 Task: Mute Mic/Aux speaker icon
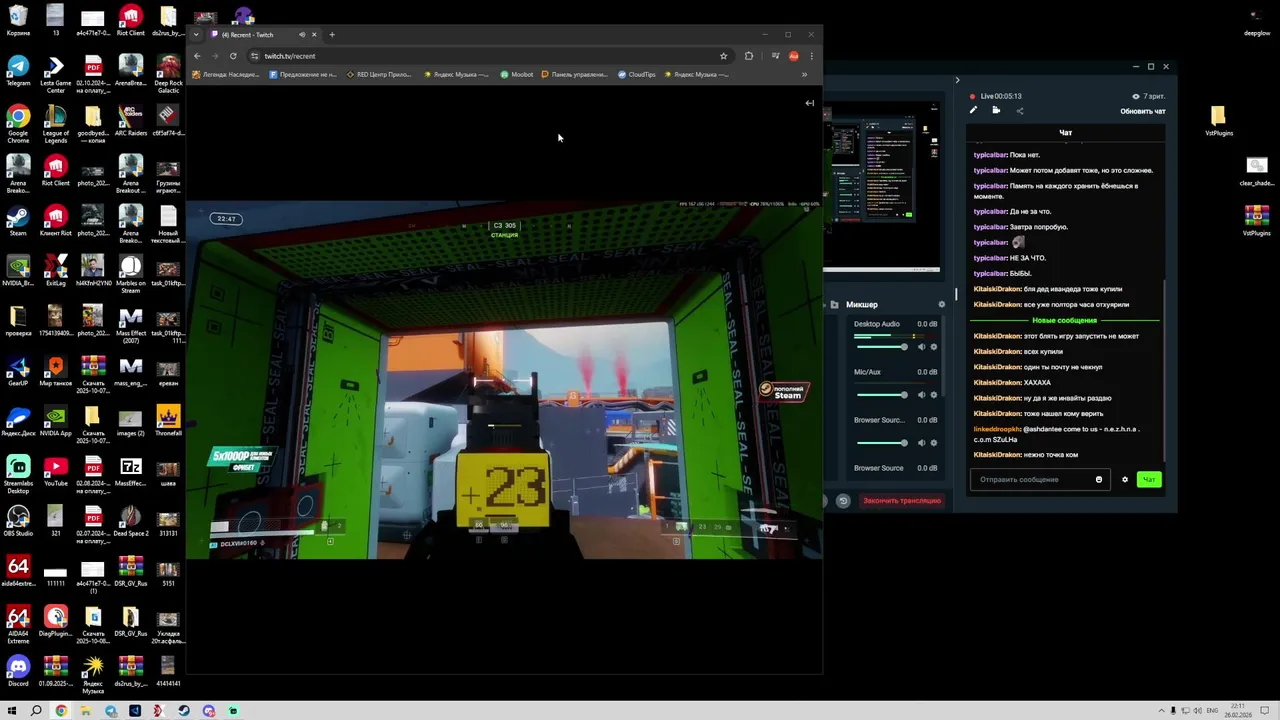(921, 395)
